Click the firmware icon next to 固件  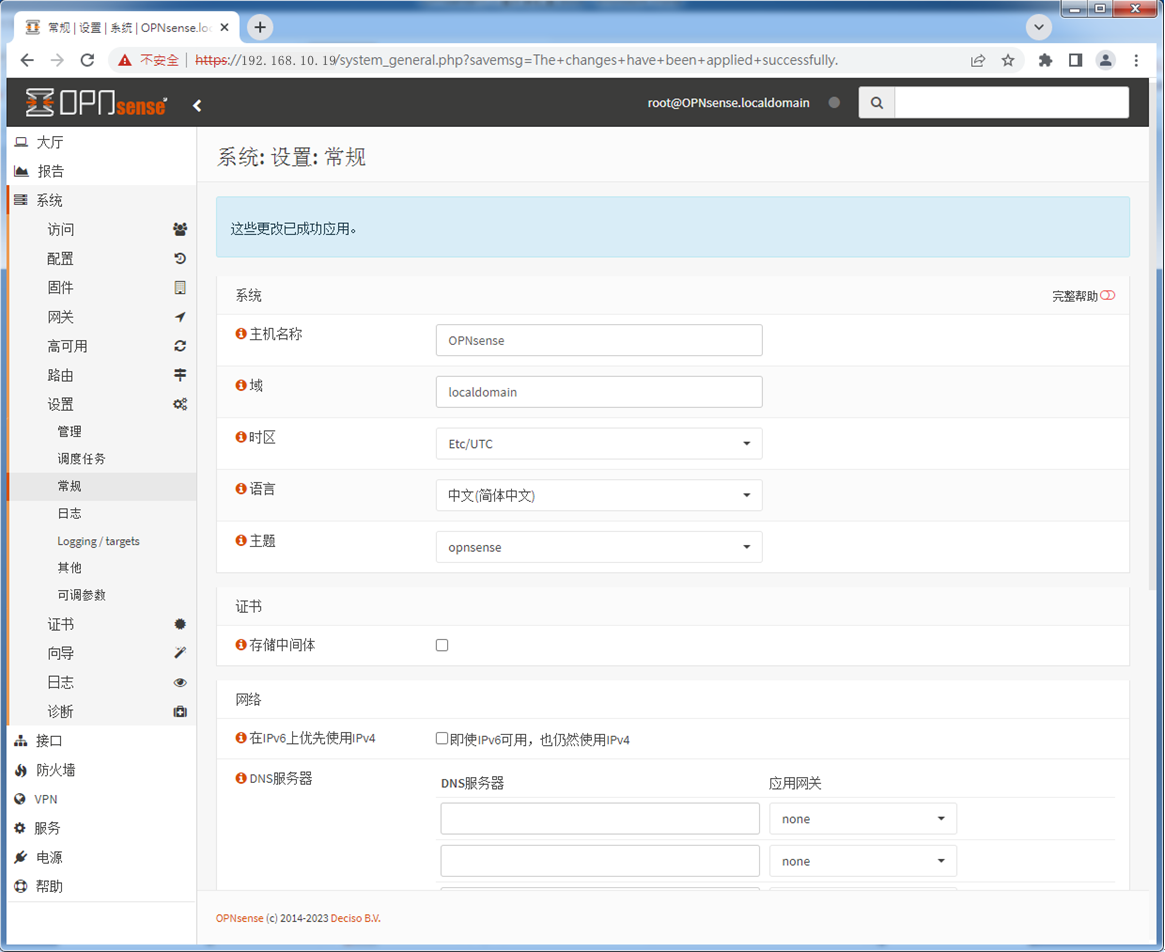[180, 288]
